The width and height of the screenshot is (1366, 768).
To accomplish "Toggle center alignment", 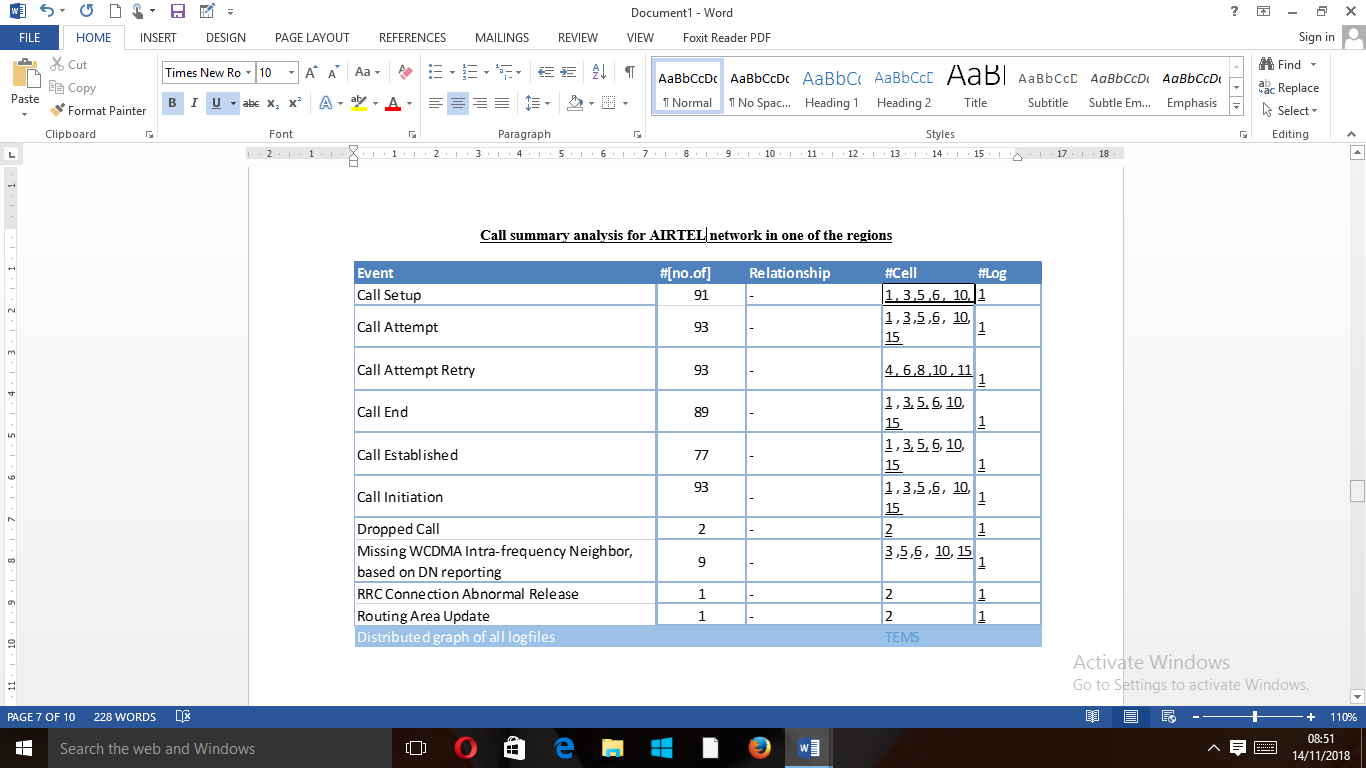I will point(458,103).
